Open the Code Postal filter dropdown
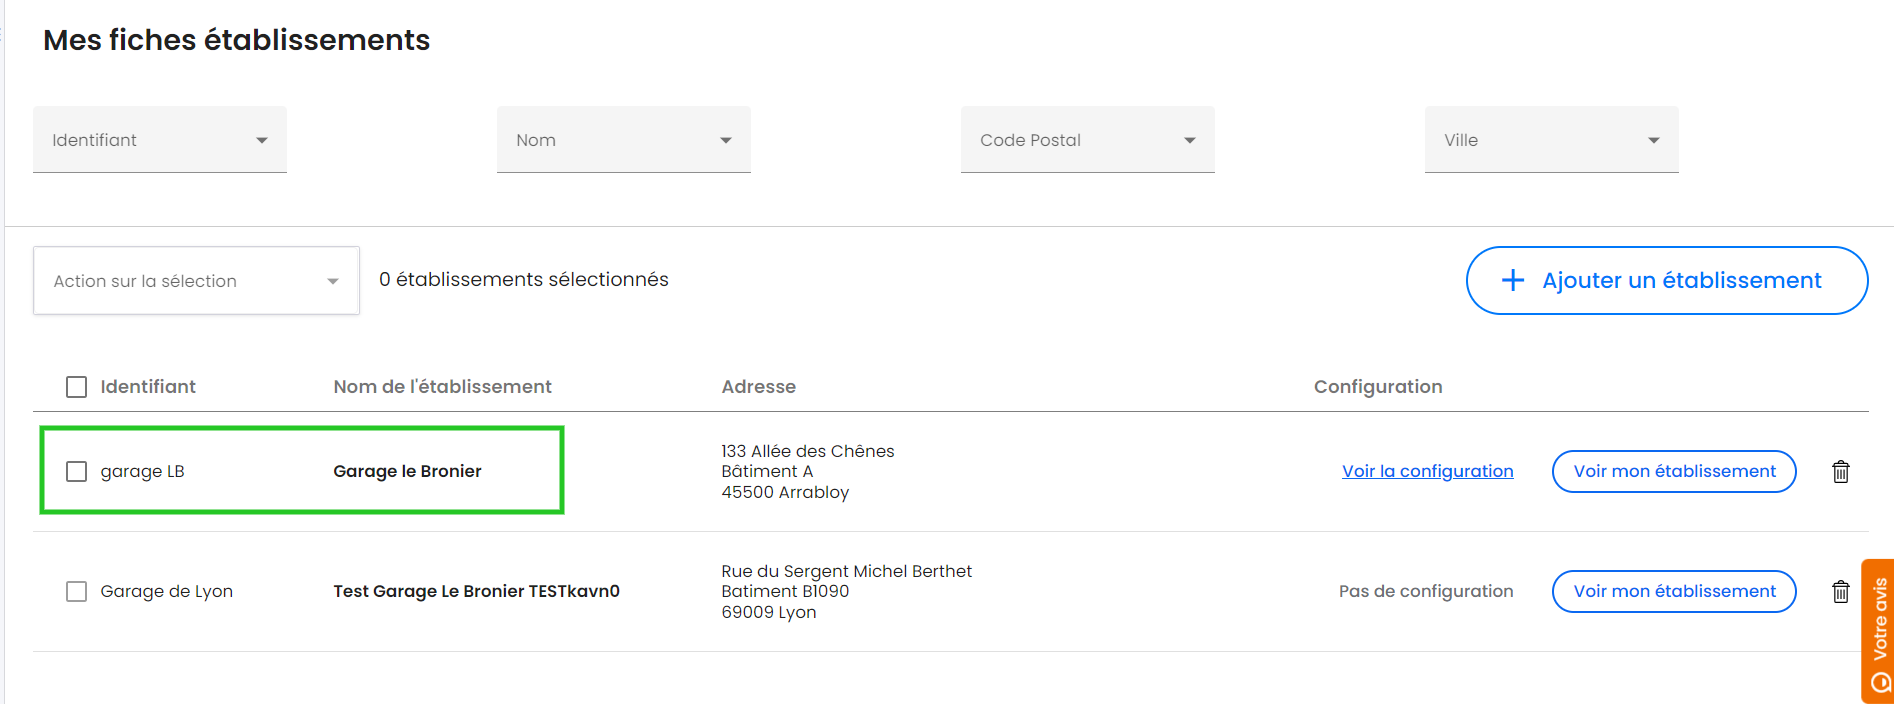Image resolution: width=1894 pixels, height=704 pixels. [1088, 140]
